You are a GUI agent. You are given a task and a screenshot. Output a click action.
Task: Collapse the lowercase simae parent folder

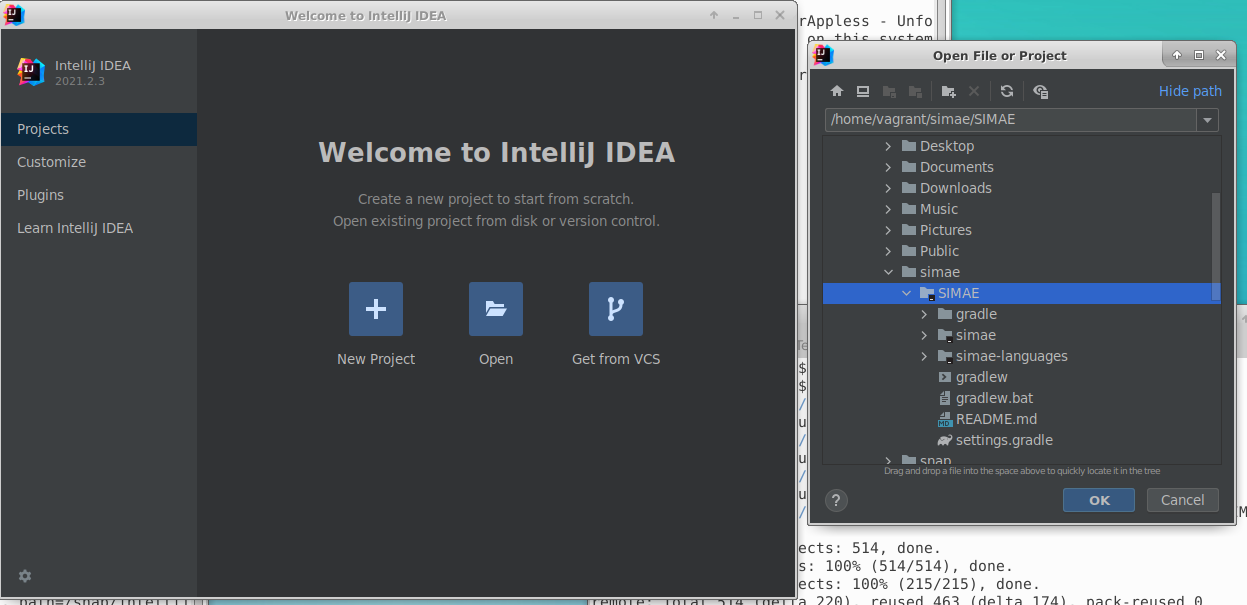888,272
